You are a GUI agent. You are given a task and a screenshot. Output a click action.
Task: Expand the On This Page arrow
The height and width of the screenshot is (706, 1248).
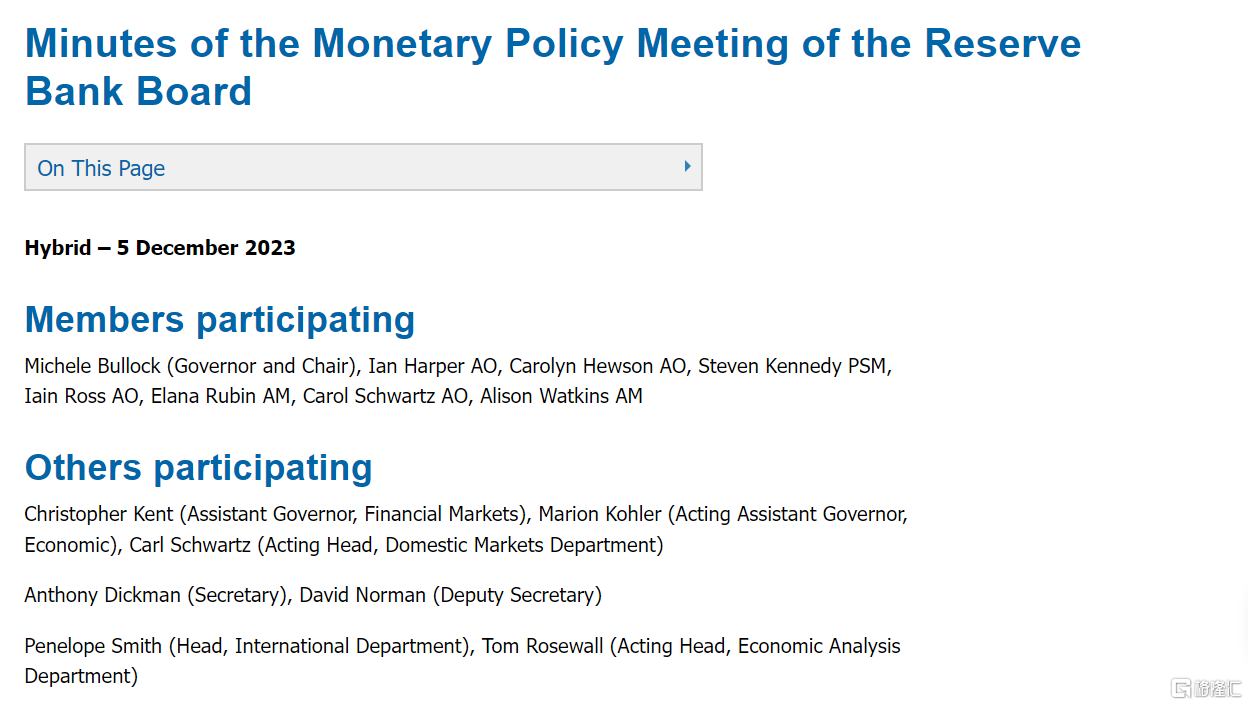687,167
